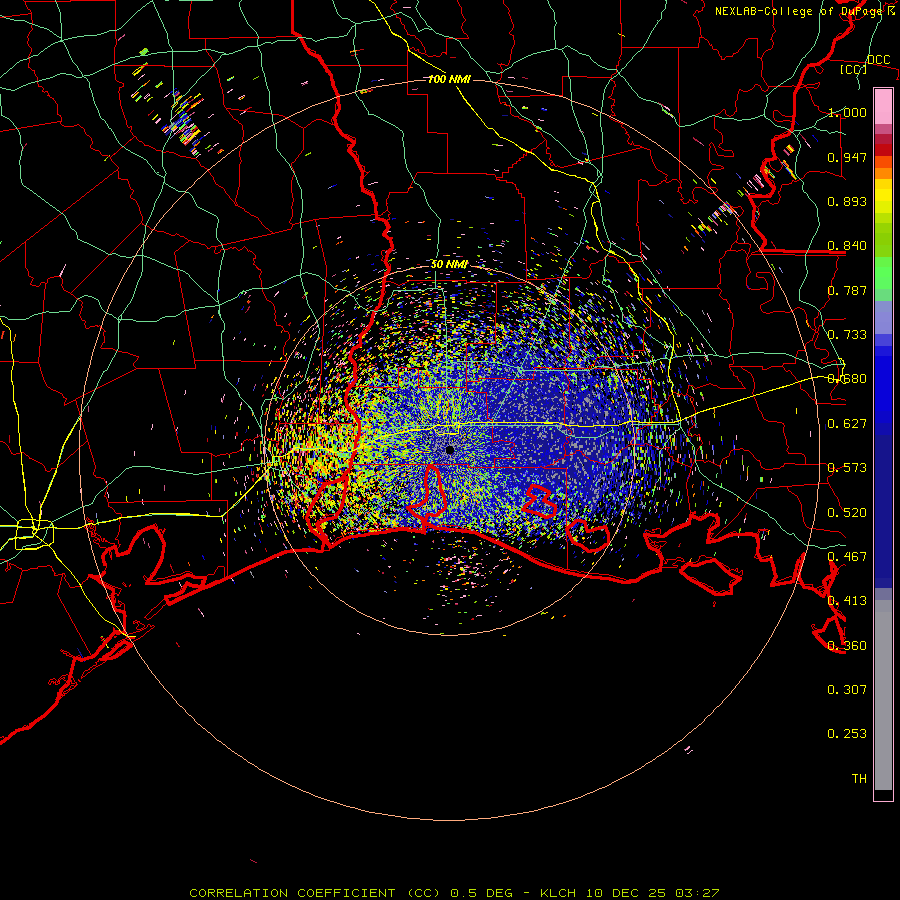Select the 1.000 value on the color scale

pyautogui.click(x=847, y=112)
